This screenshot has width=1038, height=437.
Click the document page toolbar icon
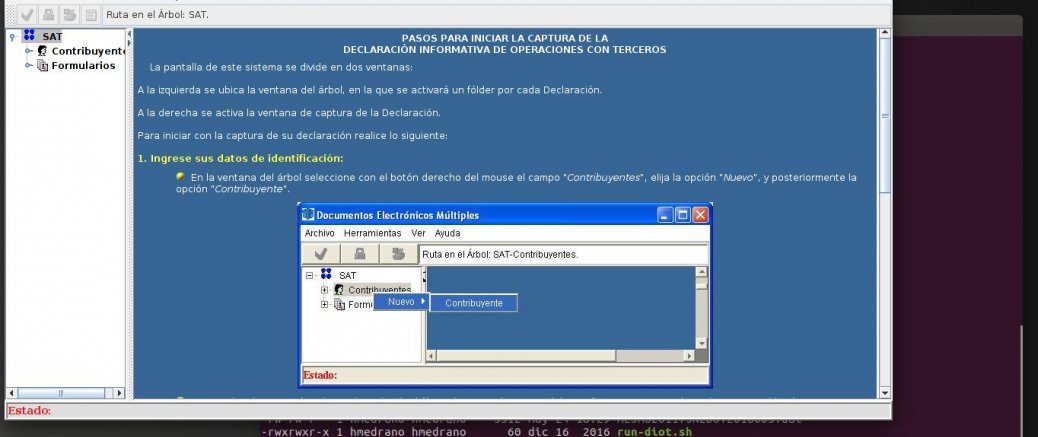(x=91, y=14)
